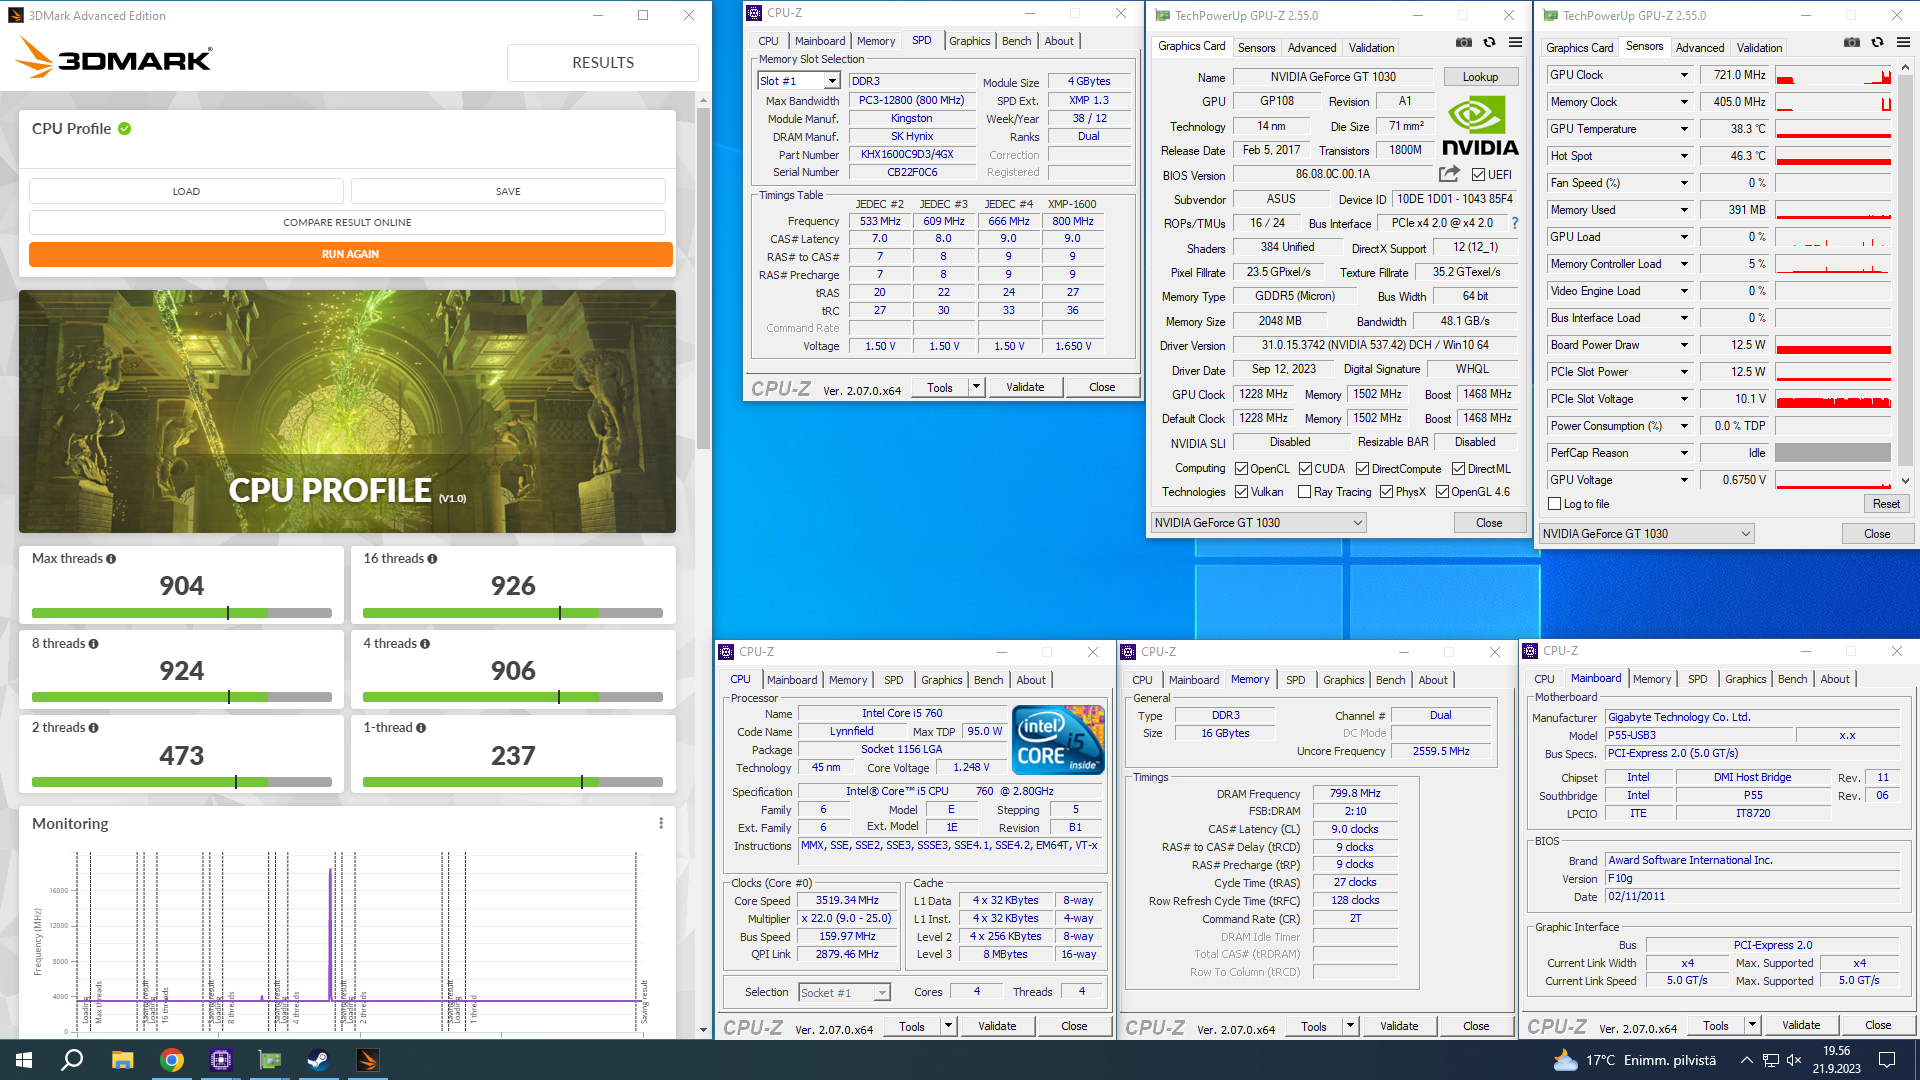Image resolution: width=1920 pixels, height=1080 pixels.
Task: Click the 16 threads info icon
Action: 432,559
